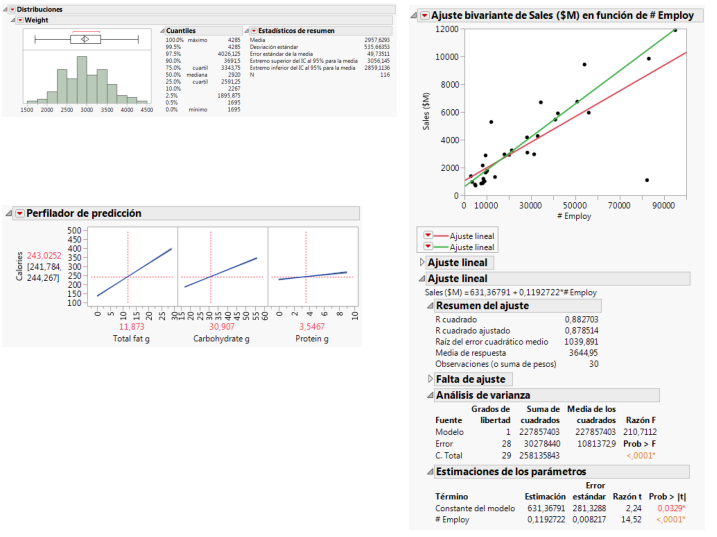Click the Error sum of squares 30278440
Viewport: 717px width, 537px height.
(x=542, y=444)
